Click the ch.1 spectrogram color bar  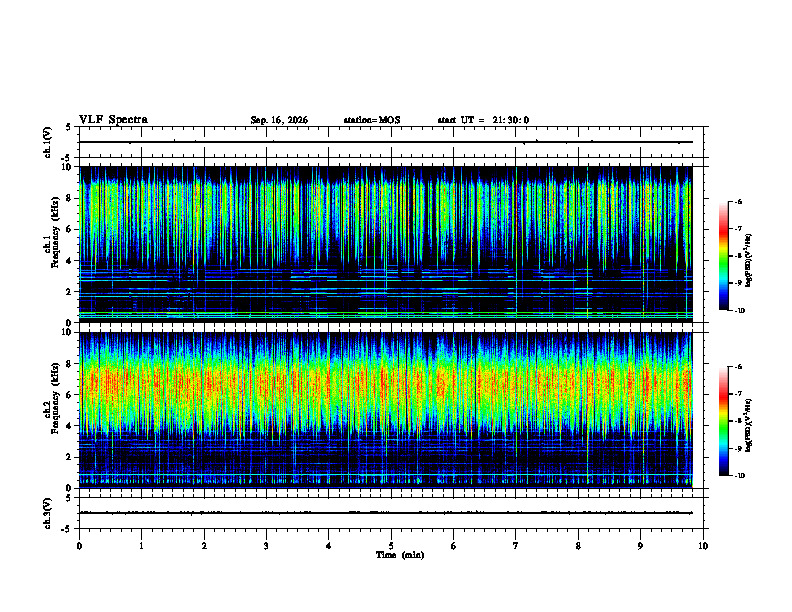tap(723, 256)
